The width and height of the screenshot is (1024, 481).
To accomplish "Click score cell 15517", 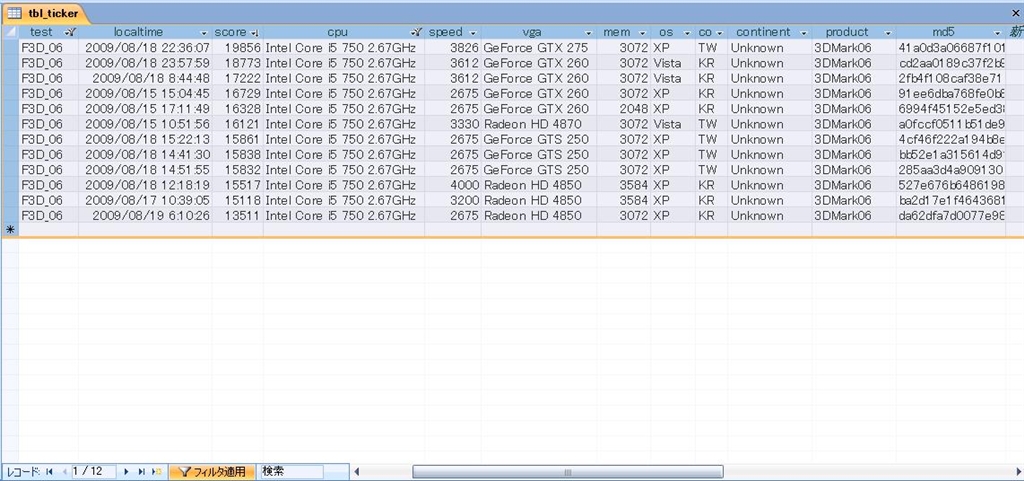I will [x=238, y=185].
